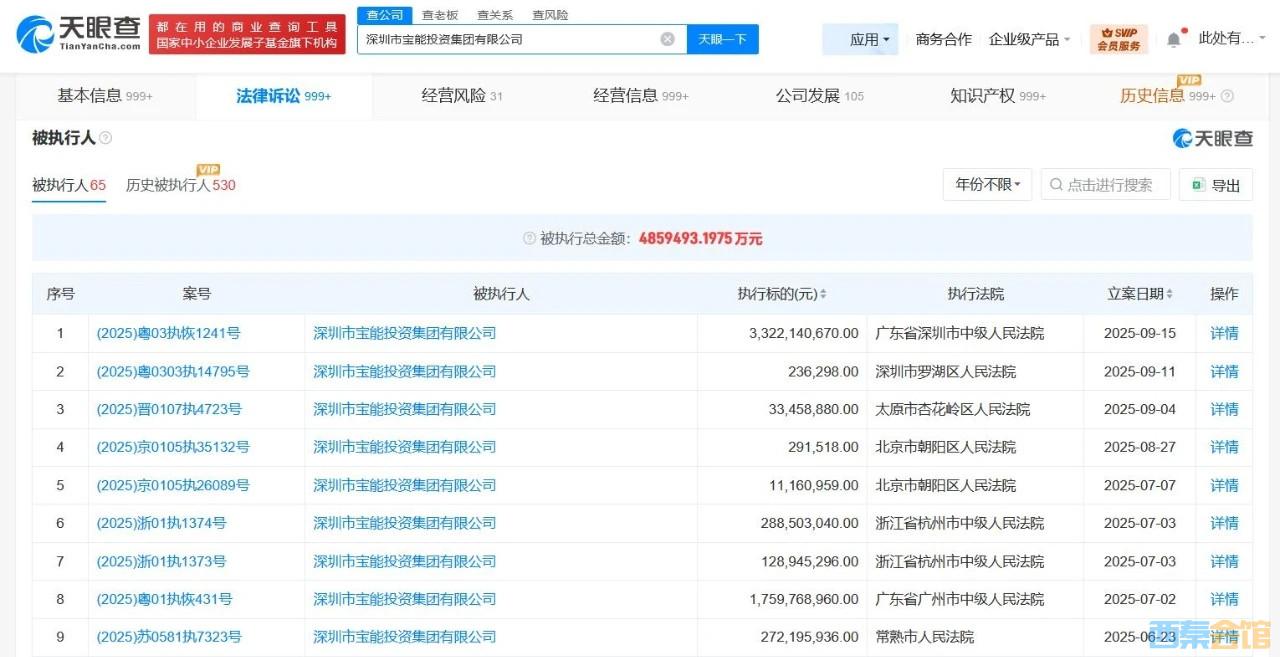The width and height of the screenshot is (1280, 657).
Task: Switch to 查关系 search tab
Action: point(495,15)
